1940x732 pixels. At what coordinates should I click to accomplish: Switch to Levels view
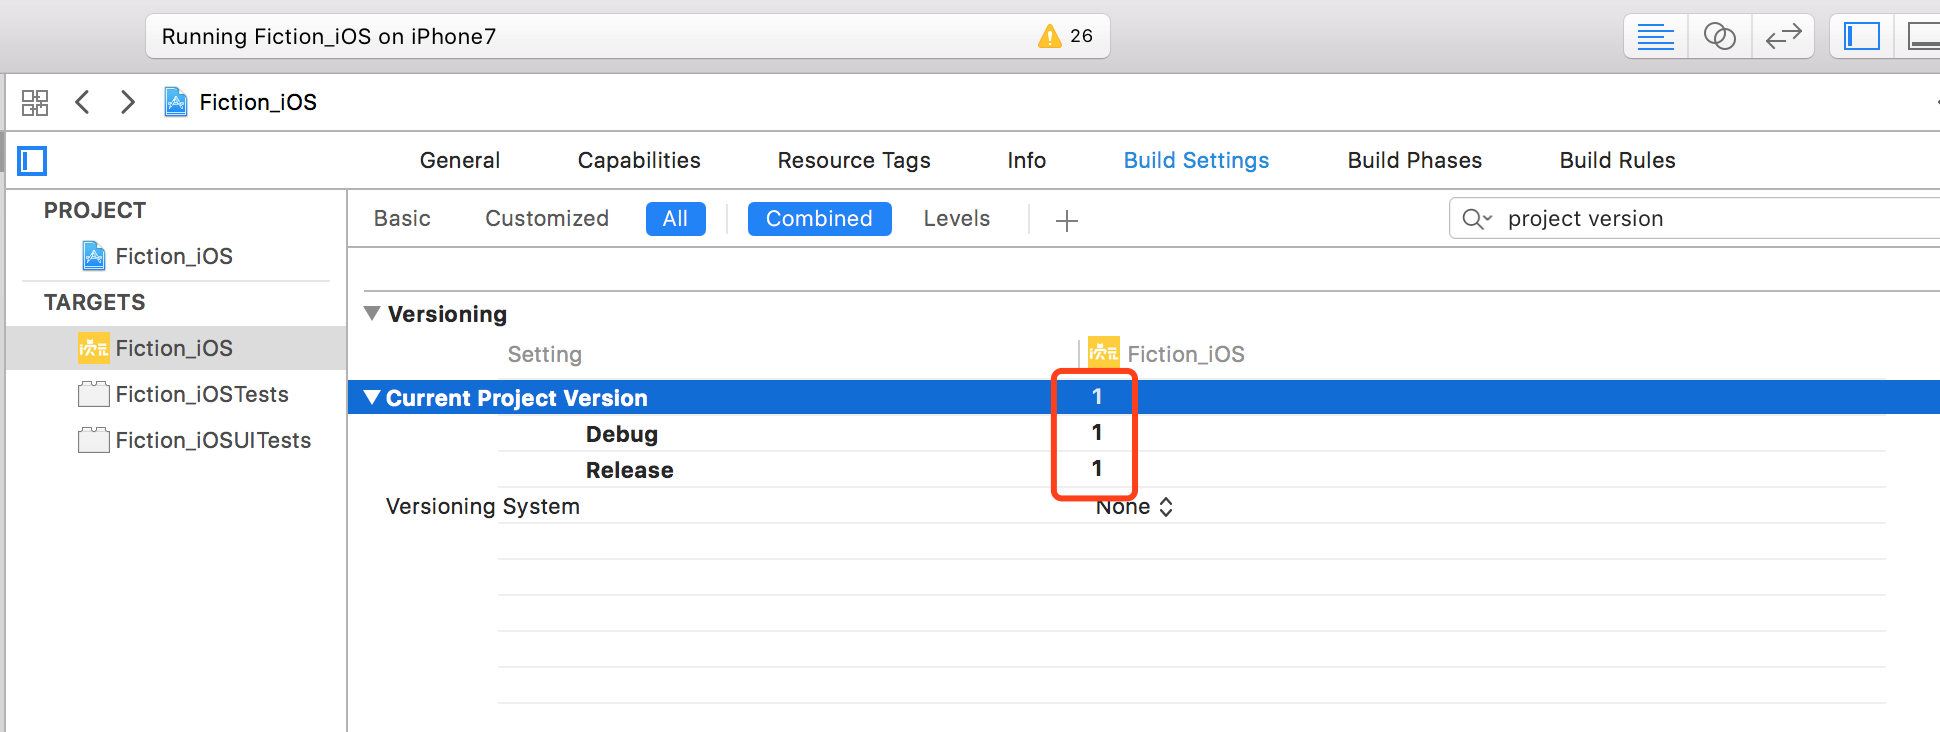pos(957,219)
